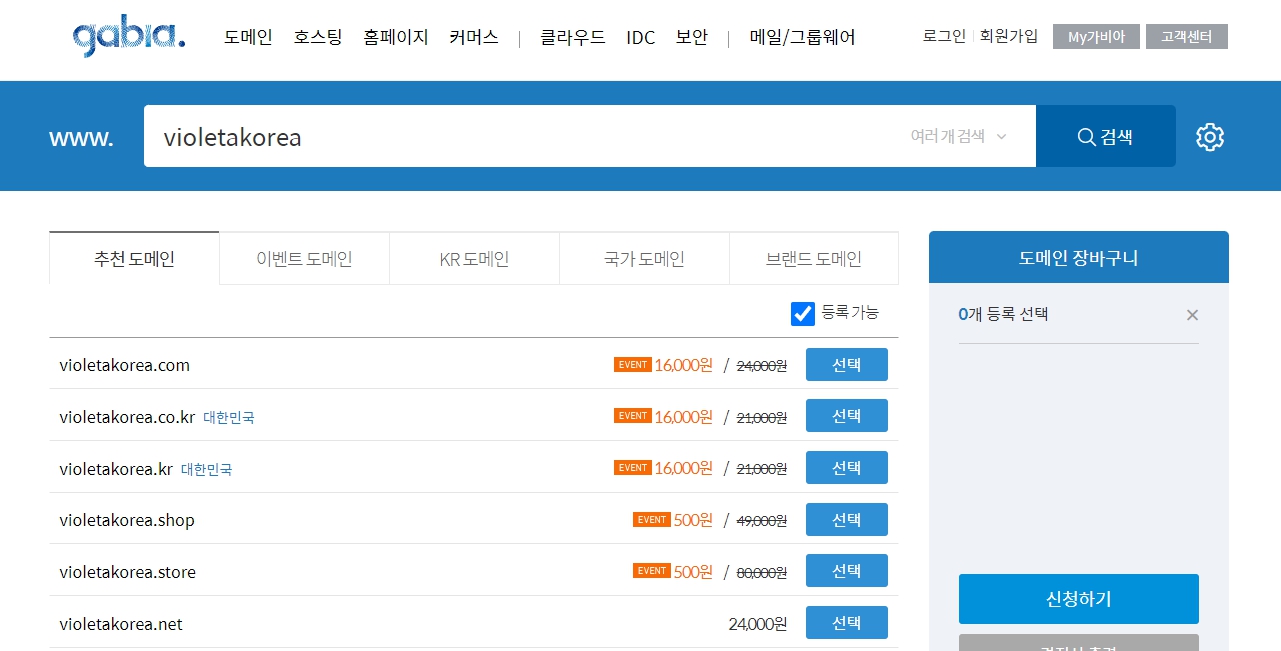Switch to the 추천 도메인 tab

click(x=134, y=259)
